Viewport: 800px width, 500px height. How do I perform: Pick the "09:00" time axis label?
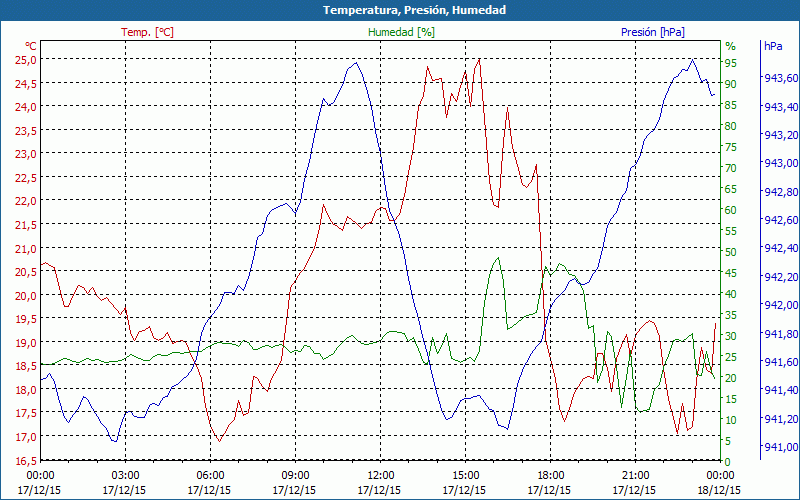[x=295, y=475]
